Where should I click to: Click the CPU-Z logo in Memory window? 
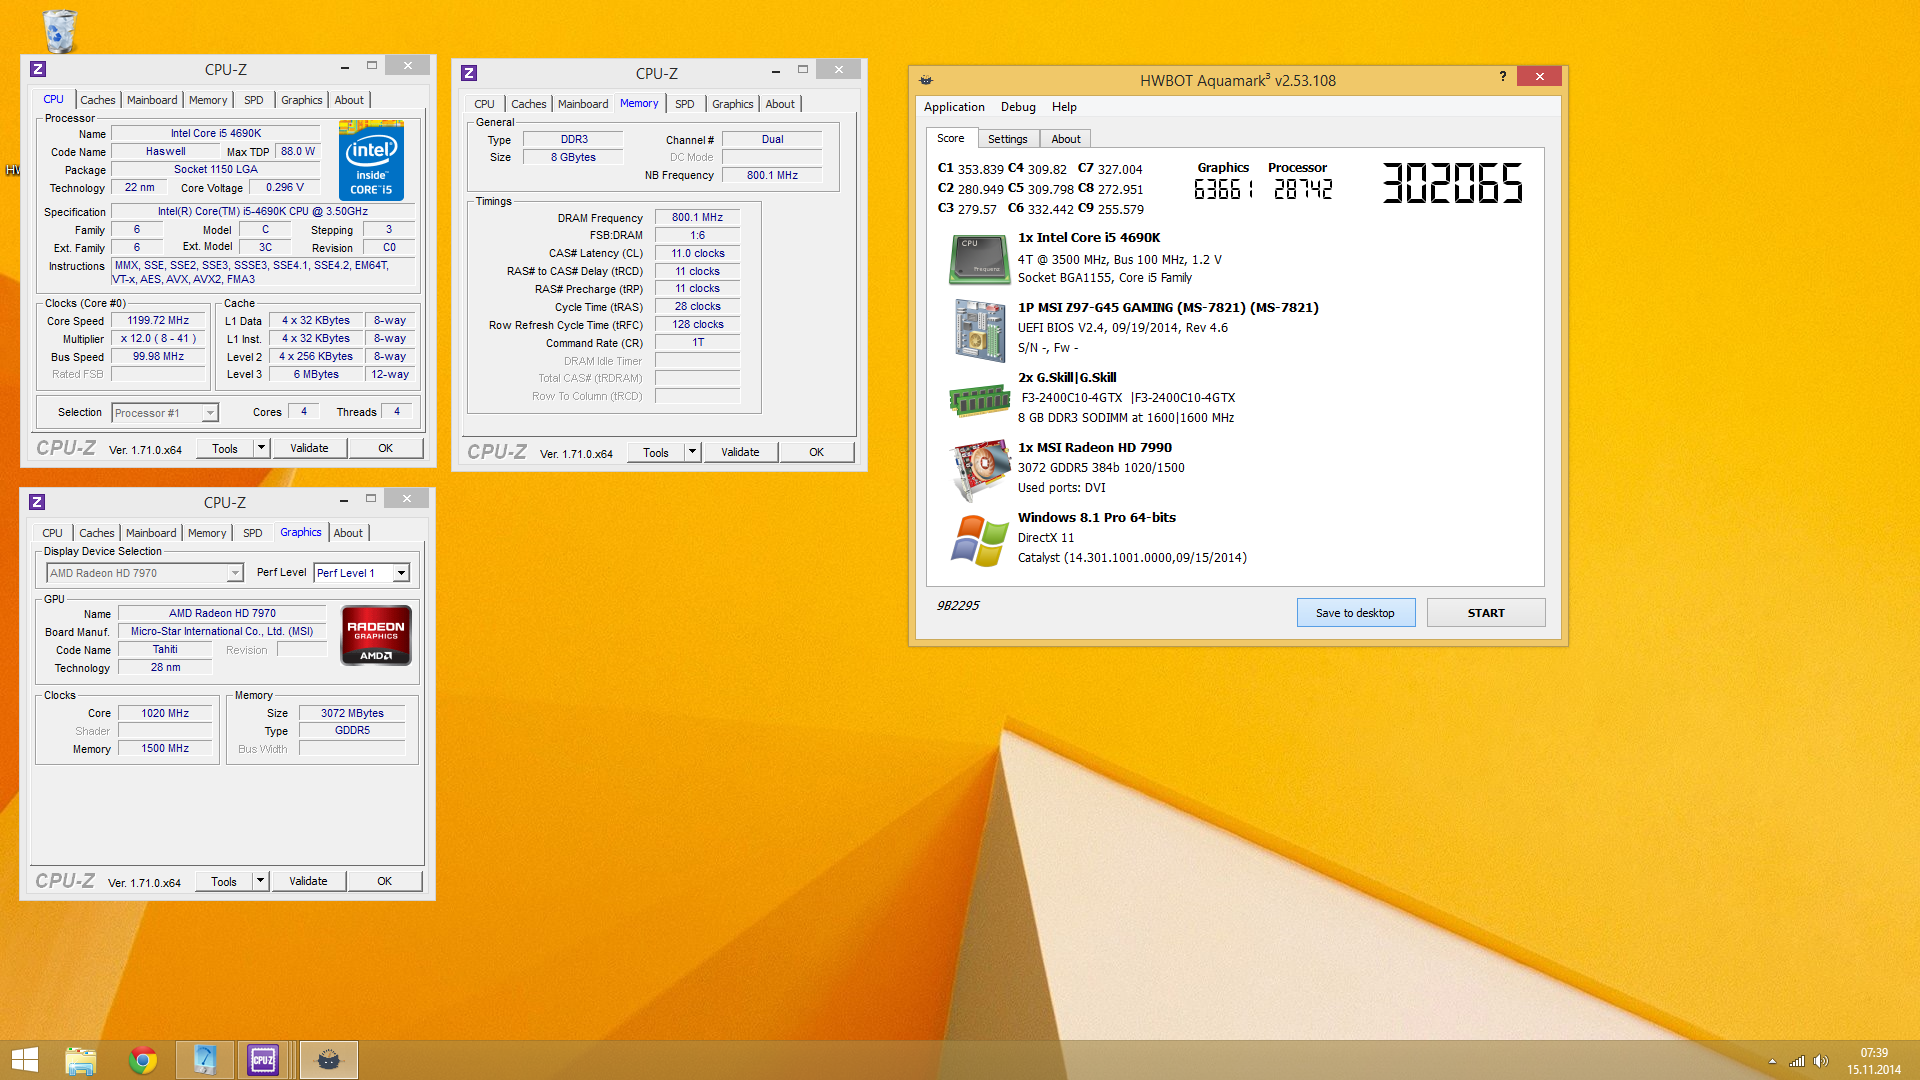click(469, 73)
